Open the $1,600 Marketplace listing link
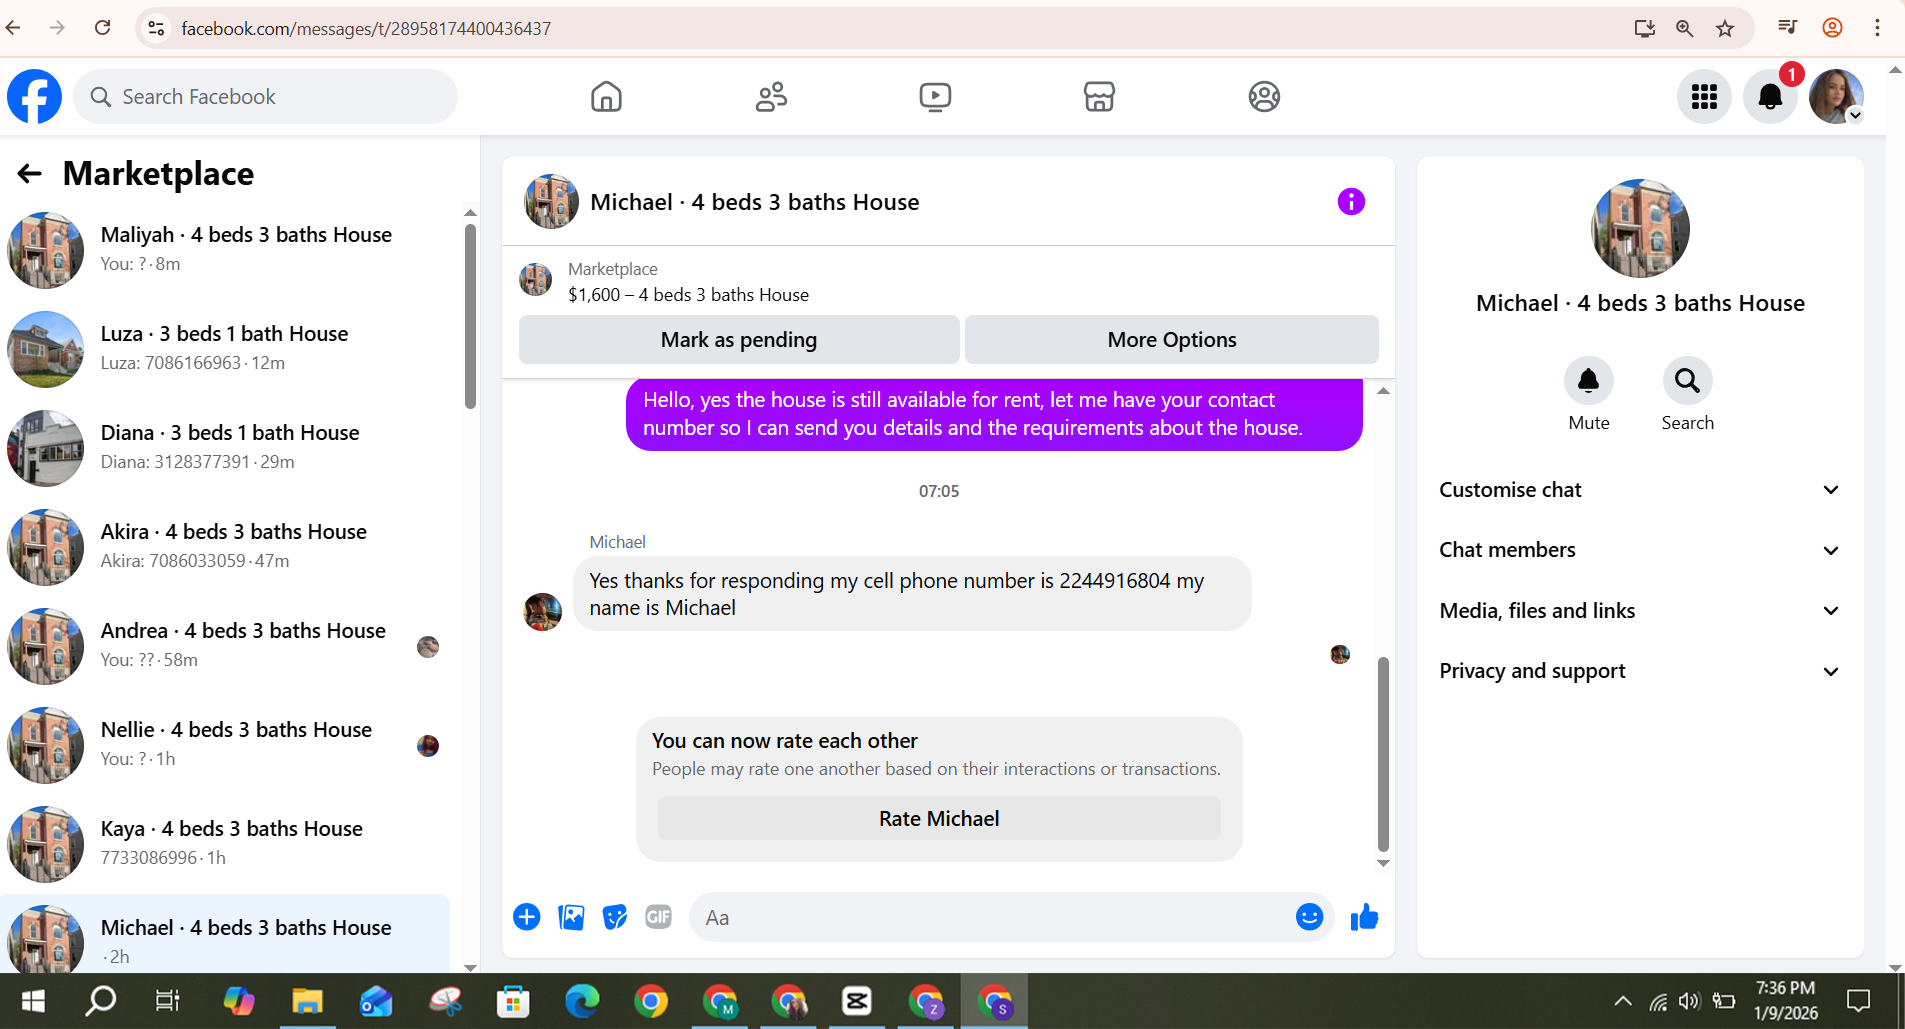Screen dimensions: 1905x1029 click(688, 295)
